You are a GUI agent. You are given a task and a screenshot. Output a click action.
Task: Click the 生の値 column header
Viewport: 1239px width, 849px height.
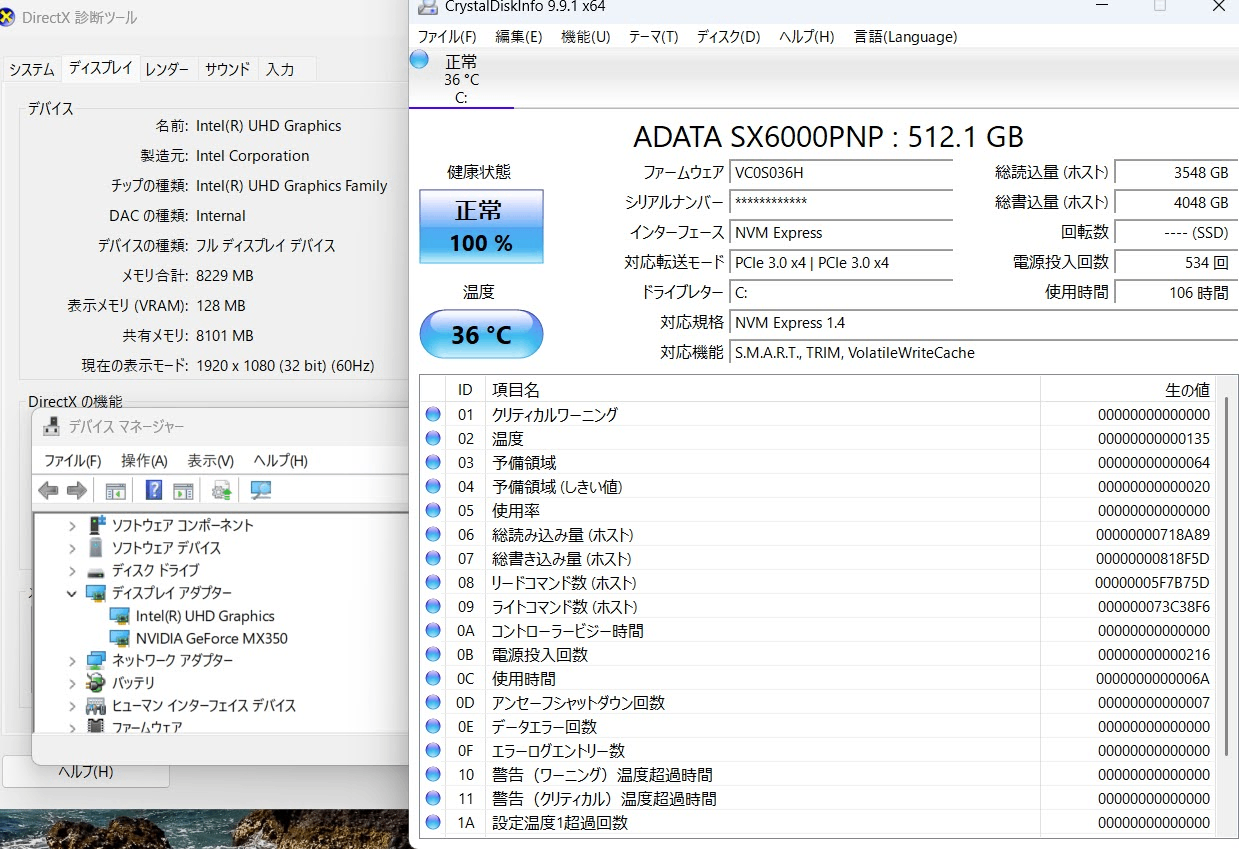1126,390
